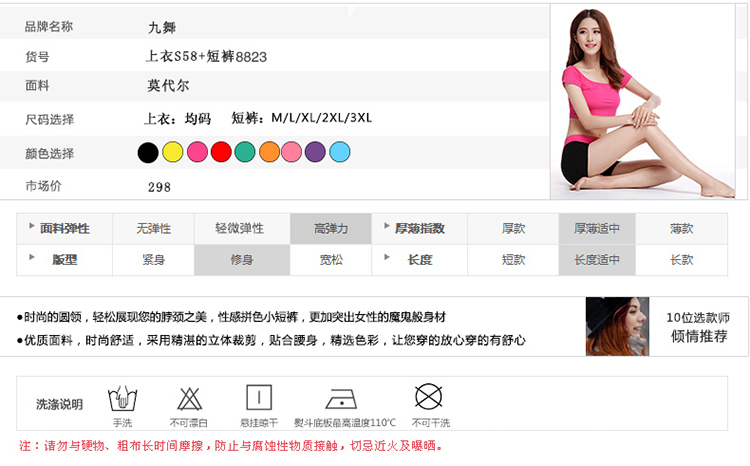The image size is (750, 466).
Task: Select the 高弹力 elasticity option
Action: pyautogui.click(x=330, y=229)
